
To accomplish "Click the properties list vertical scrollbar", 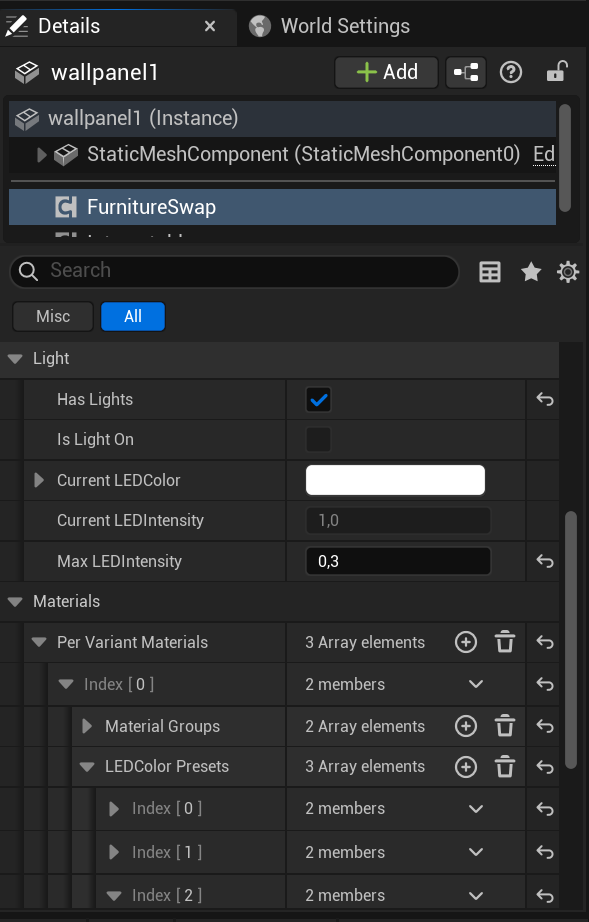I will click(571, 639).
